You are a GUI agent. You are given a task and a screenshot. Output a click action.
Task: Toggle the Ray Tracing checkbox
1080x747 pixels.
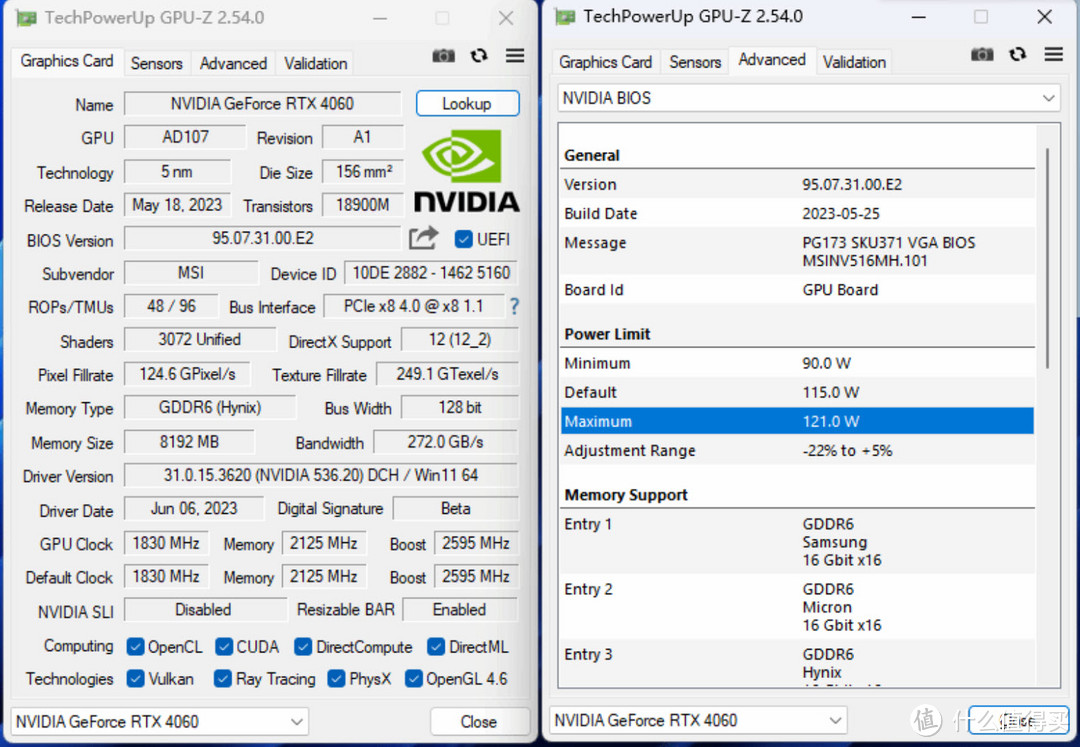click(x=222, y=679)
